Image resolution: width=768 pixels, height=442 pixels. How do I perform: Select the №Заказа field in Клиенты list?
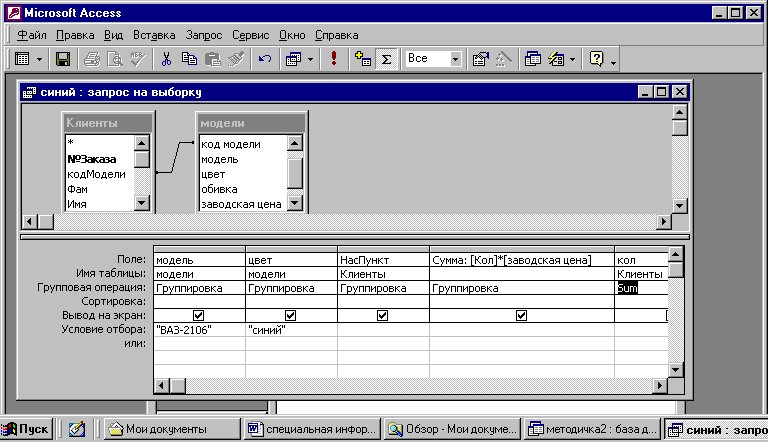[99, 159]
